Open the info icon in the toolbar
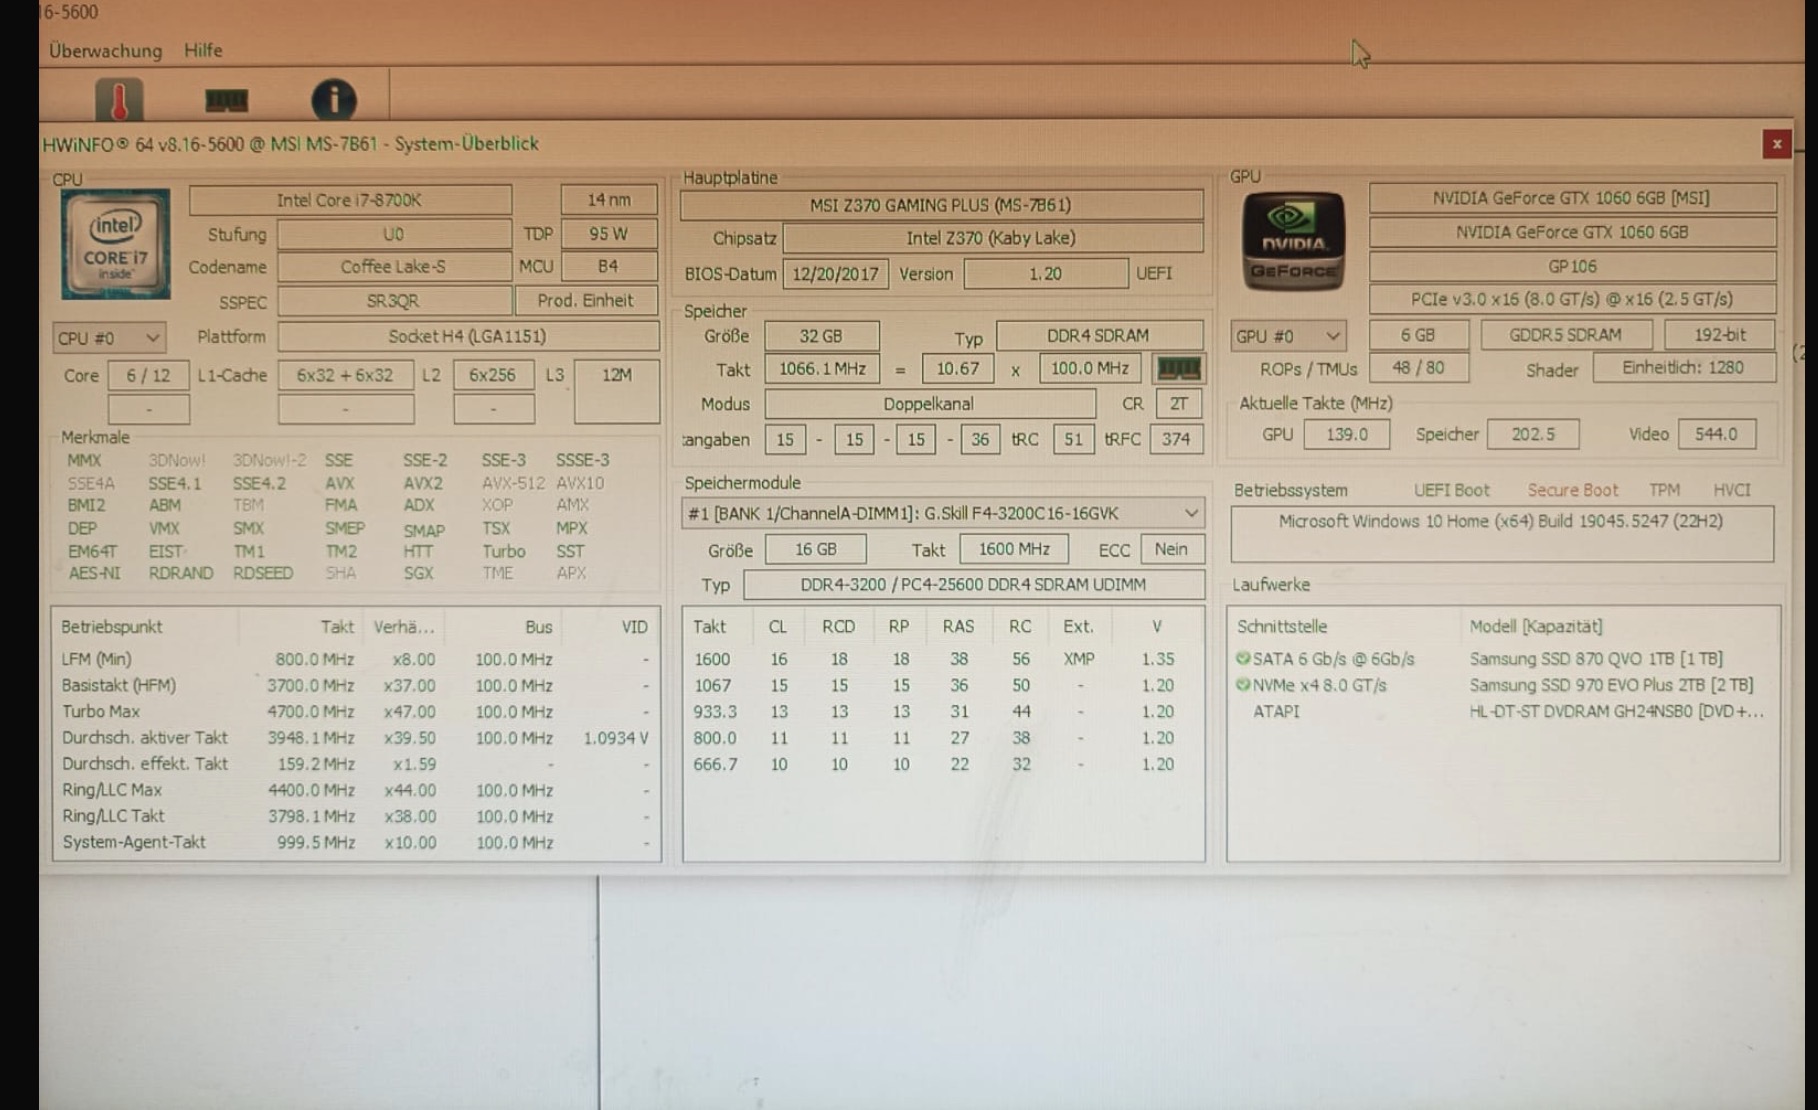This screenshot has height=1110, width=1818. click(x=334, y=100)
